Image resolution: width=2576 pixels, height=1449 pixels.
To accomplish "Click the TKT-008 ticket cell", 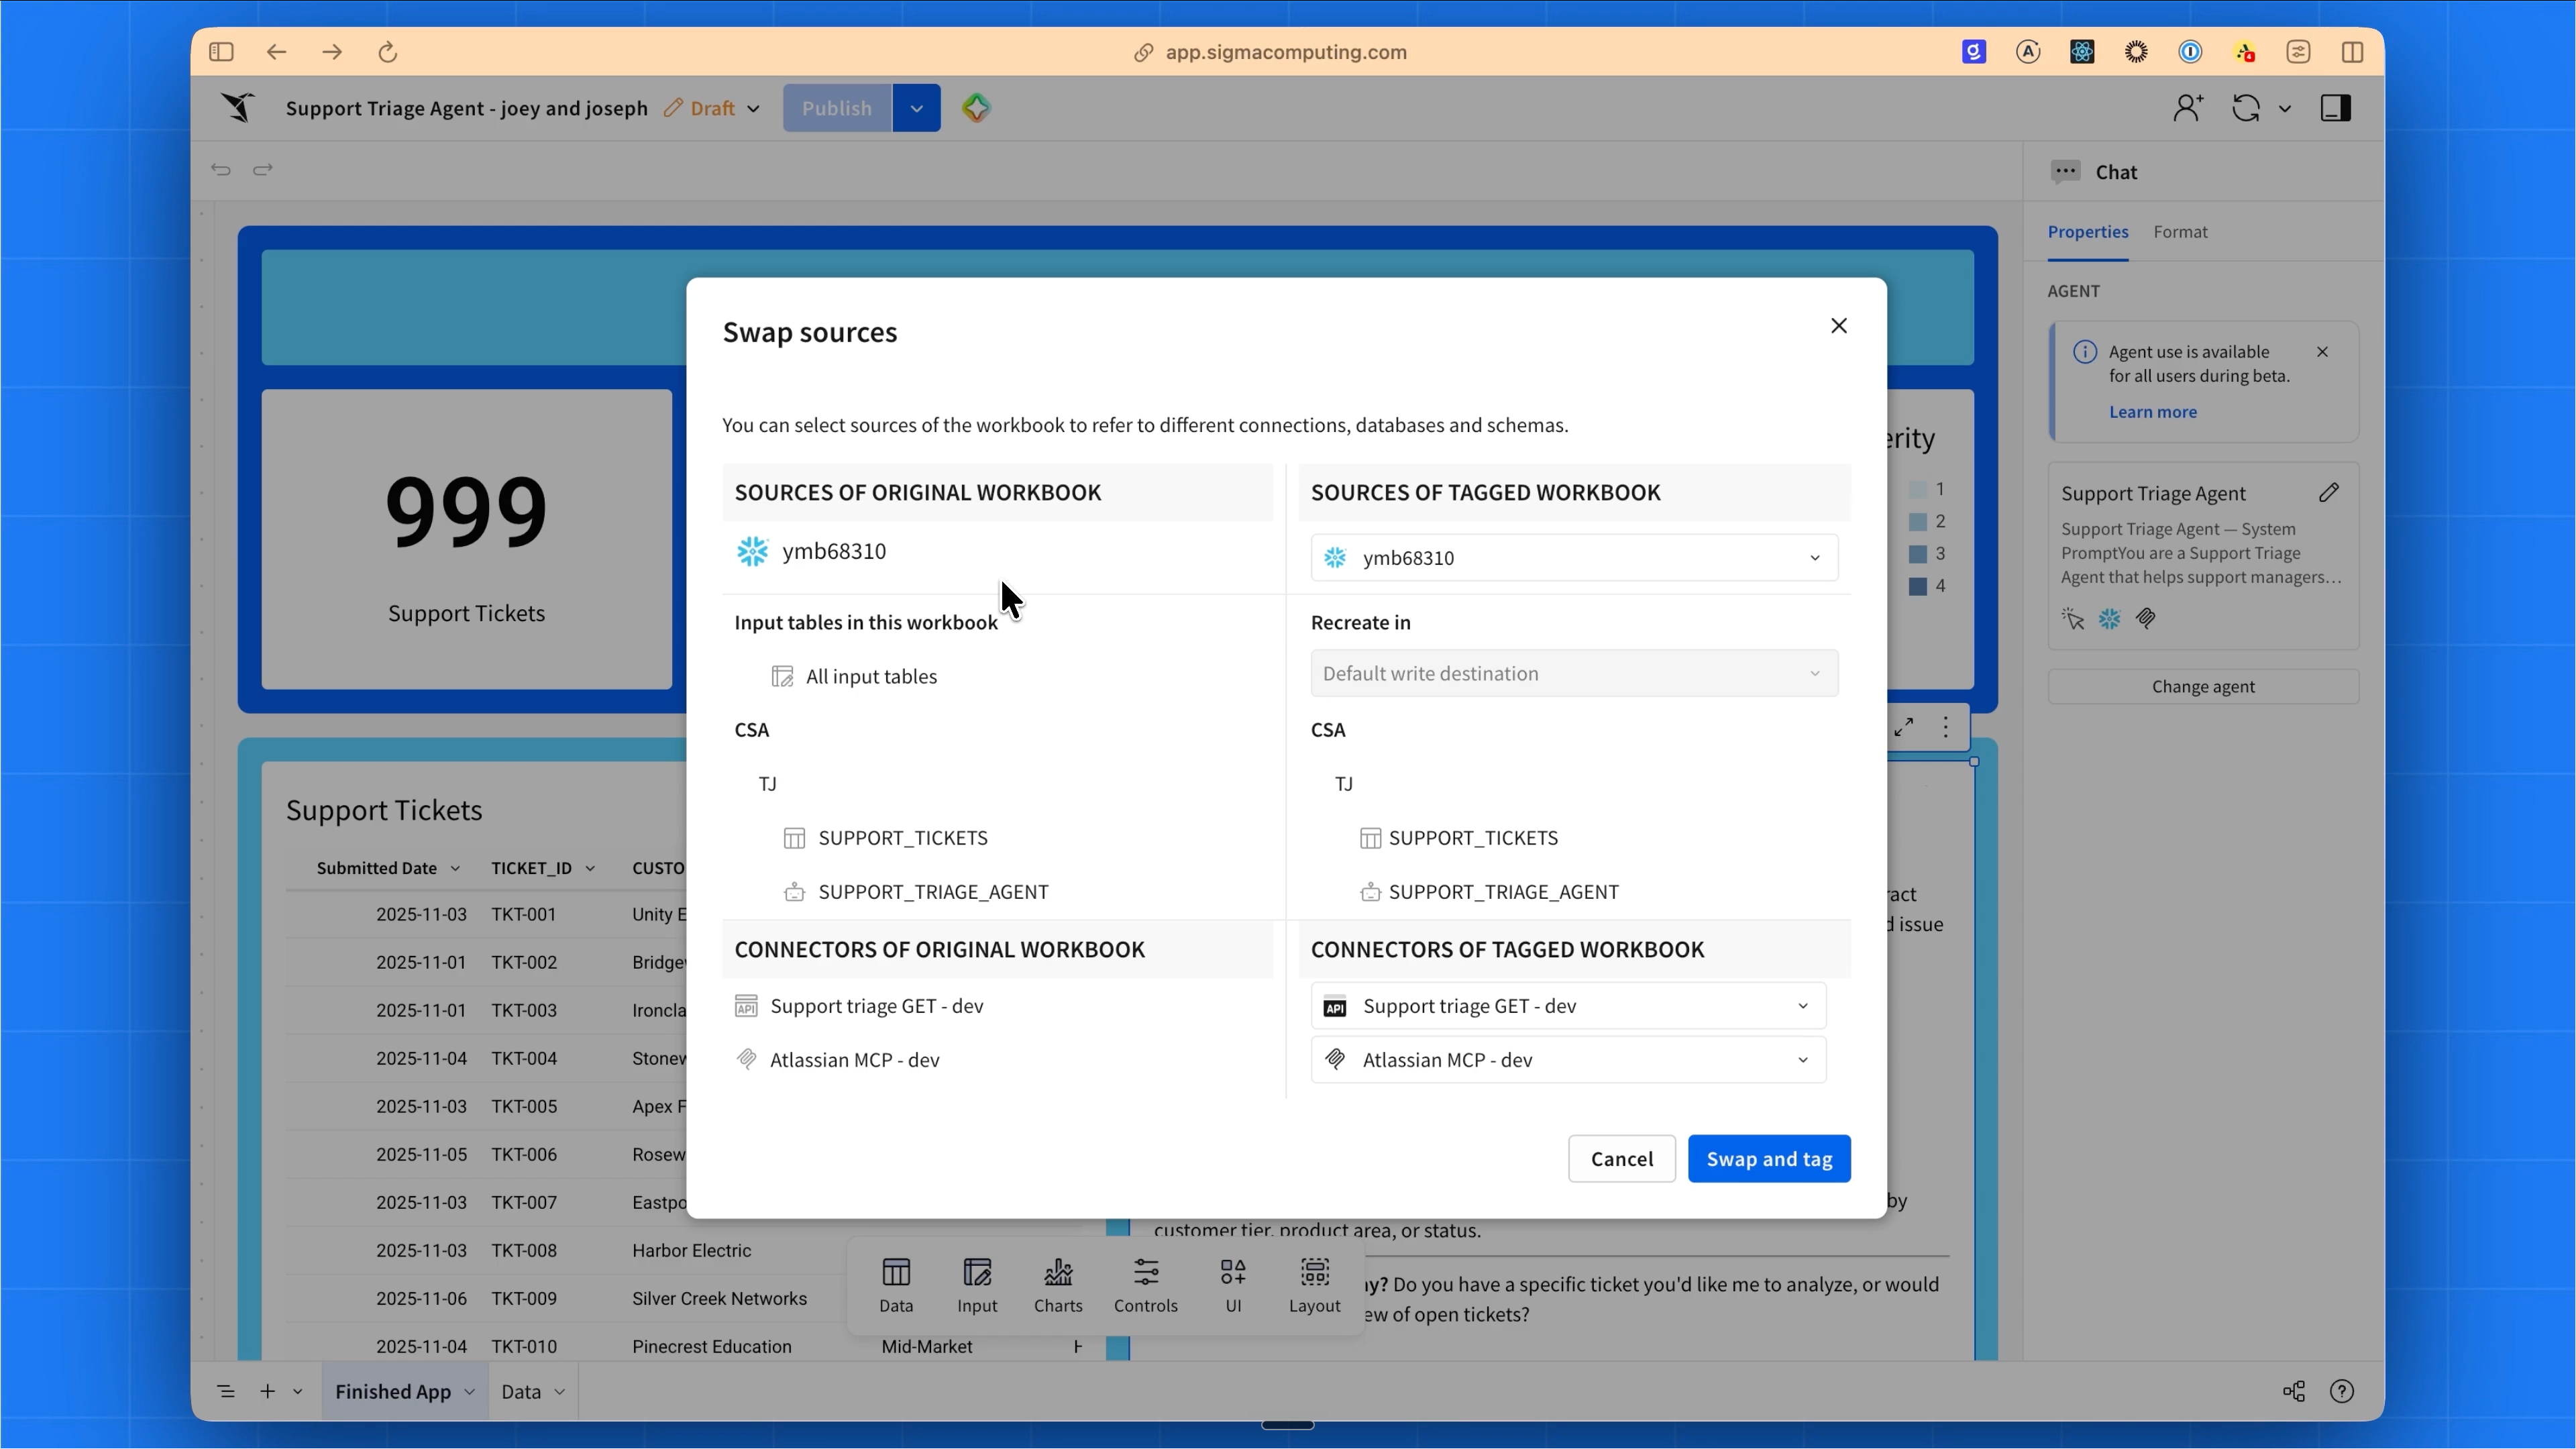I will click(x=524, y=1251).
